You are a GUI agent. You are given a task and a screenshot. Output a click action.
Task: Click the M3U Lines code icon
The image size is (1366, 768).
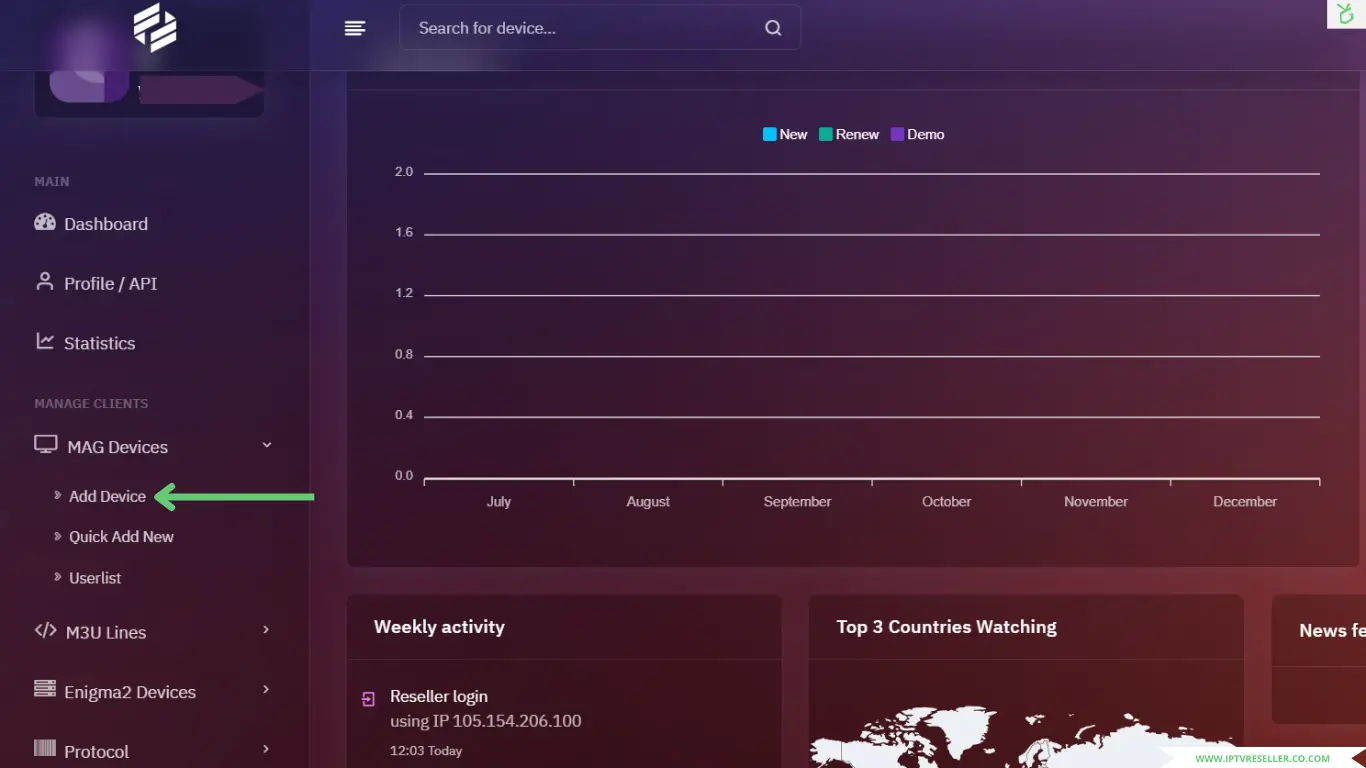click(46, 631)
